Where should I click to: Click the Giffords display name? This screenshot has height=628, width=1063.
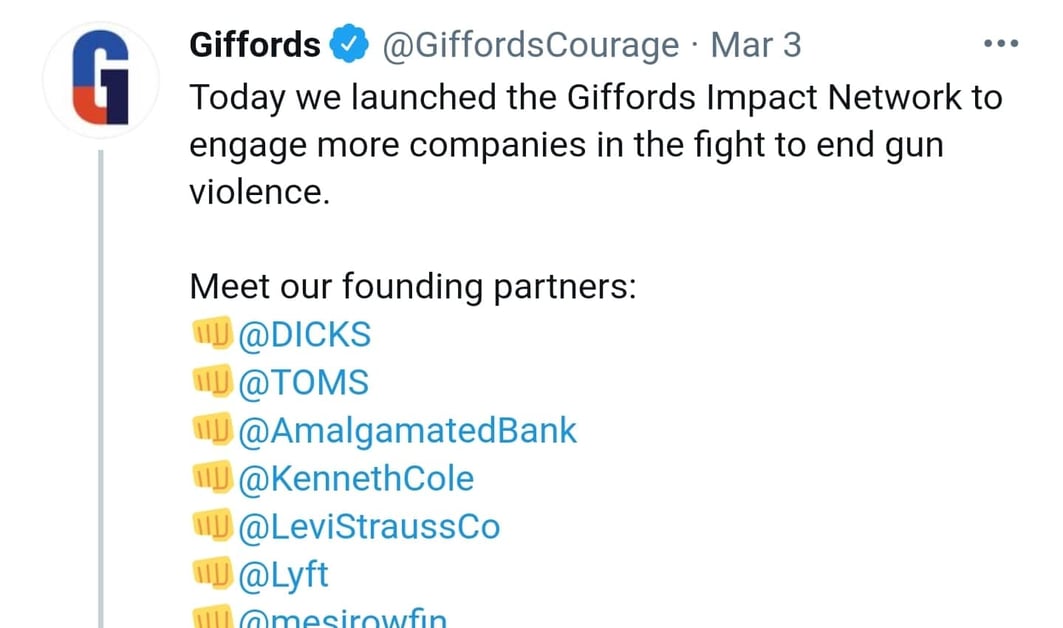click(x=255, y=45)
